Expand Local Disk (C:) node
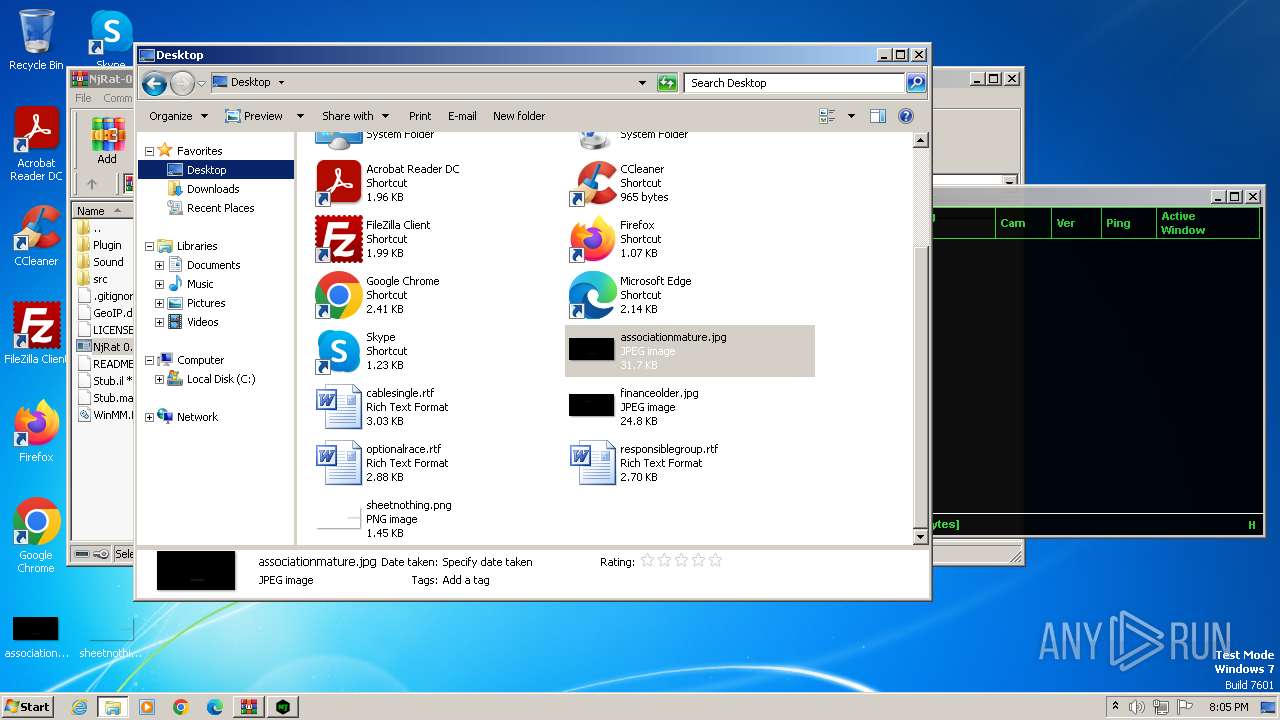1280x720 pixels. coord(159,379)
